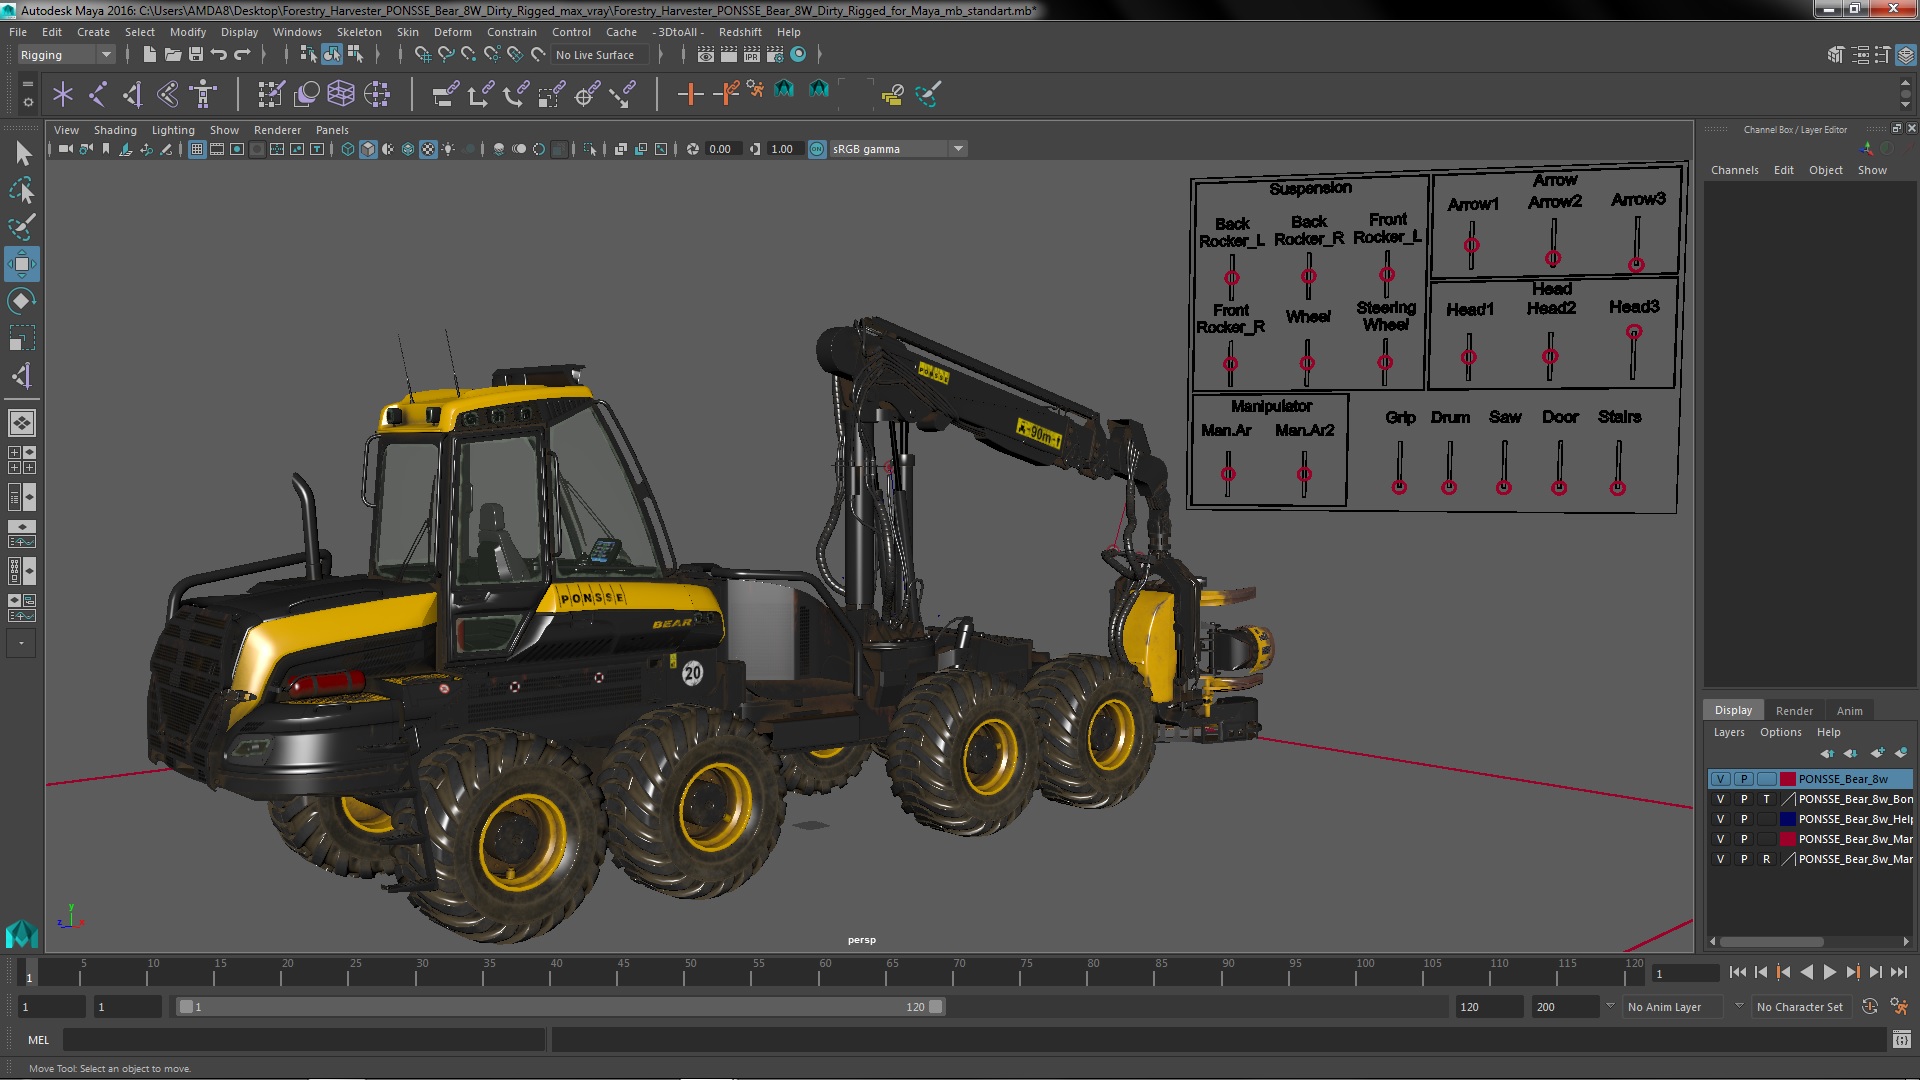
Task: Select the Move tool in the toolbox
Action: point(22,264)
